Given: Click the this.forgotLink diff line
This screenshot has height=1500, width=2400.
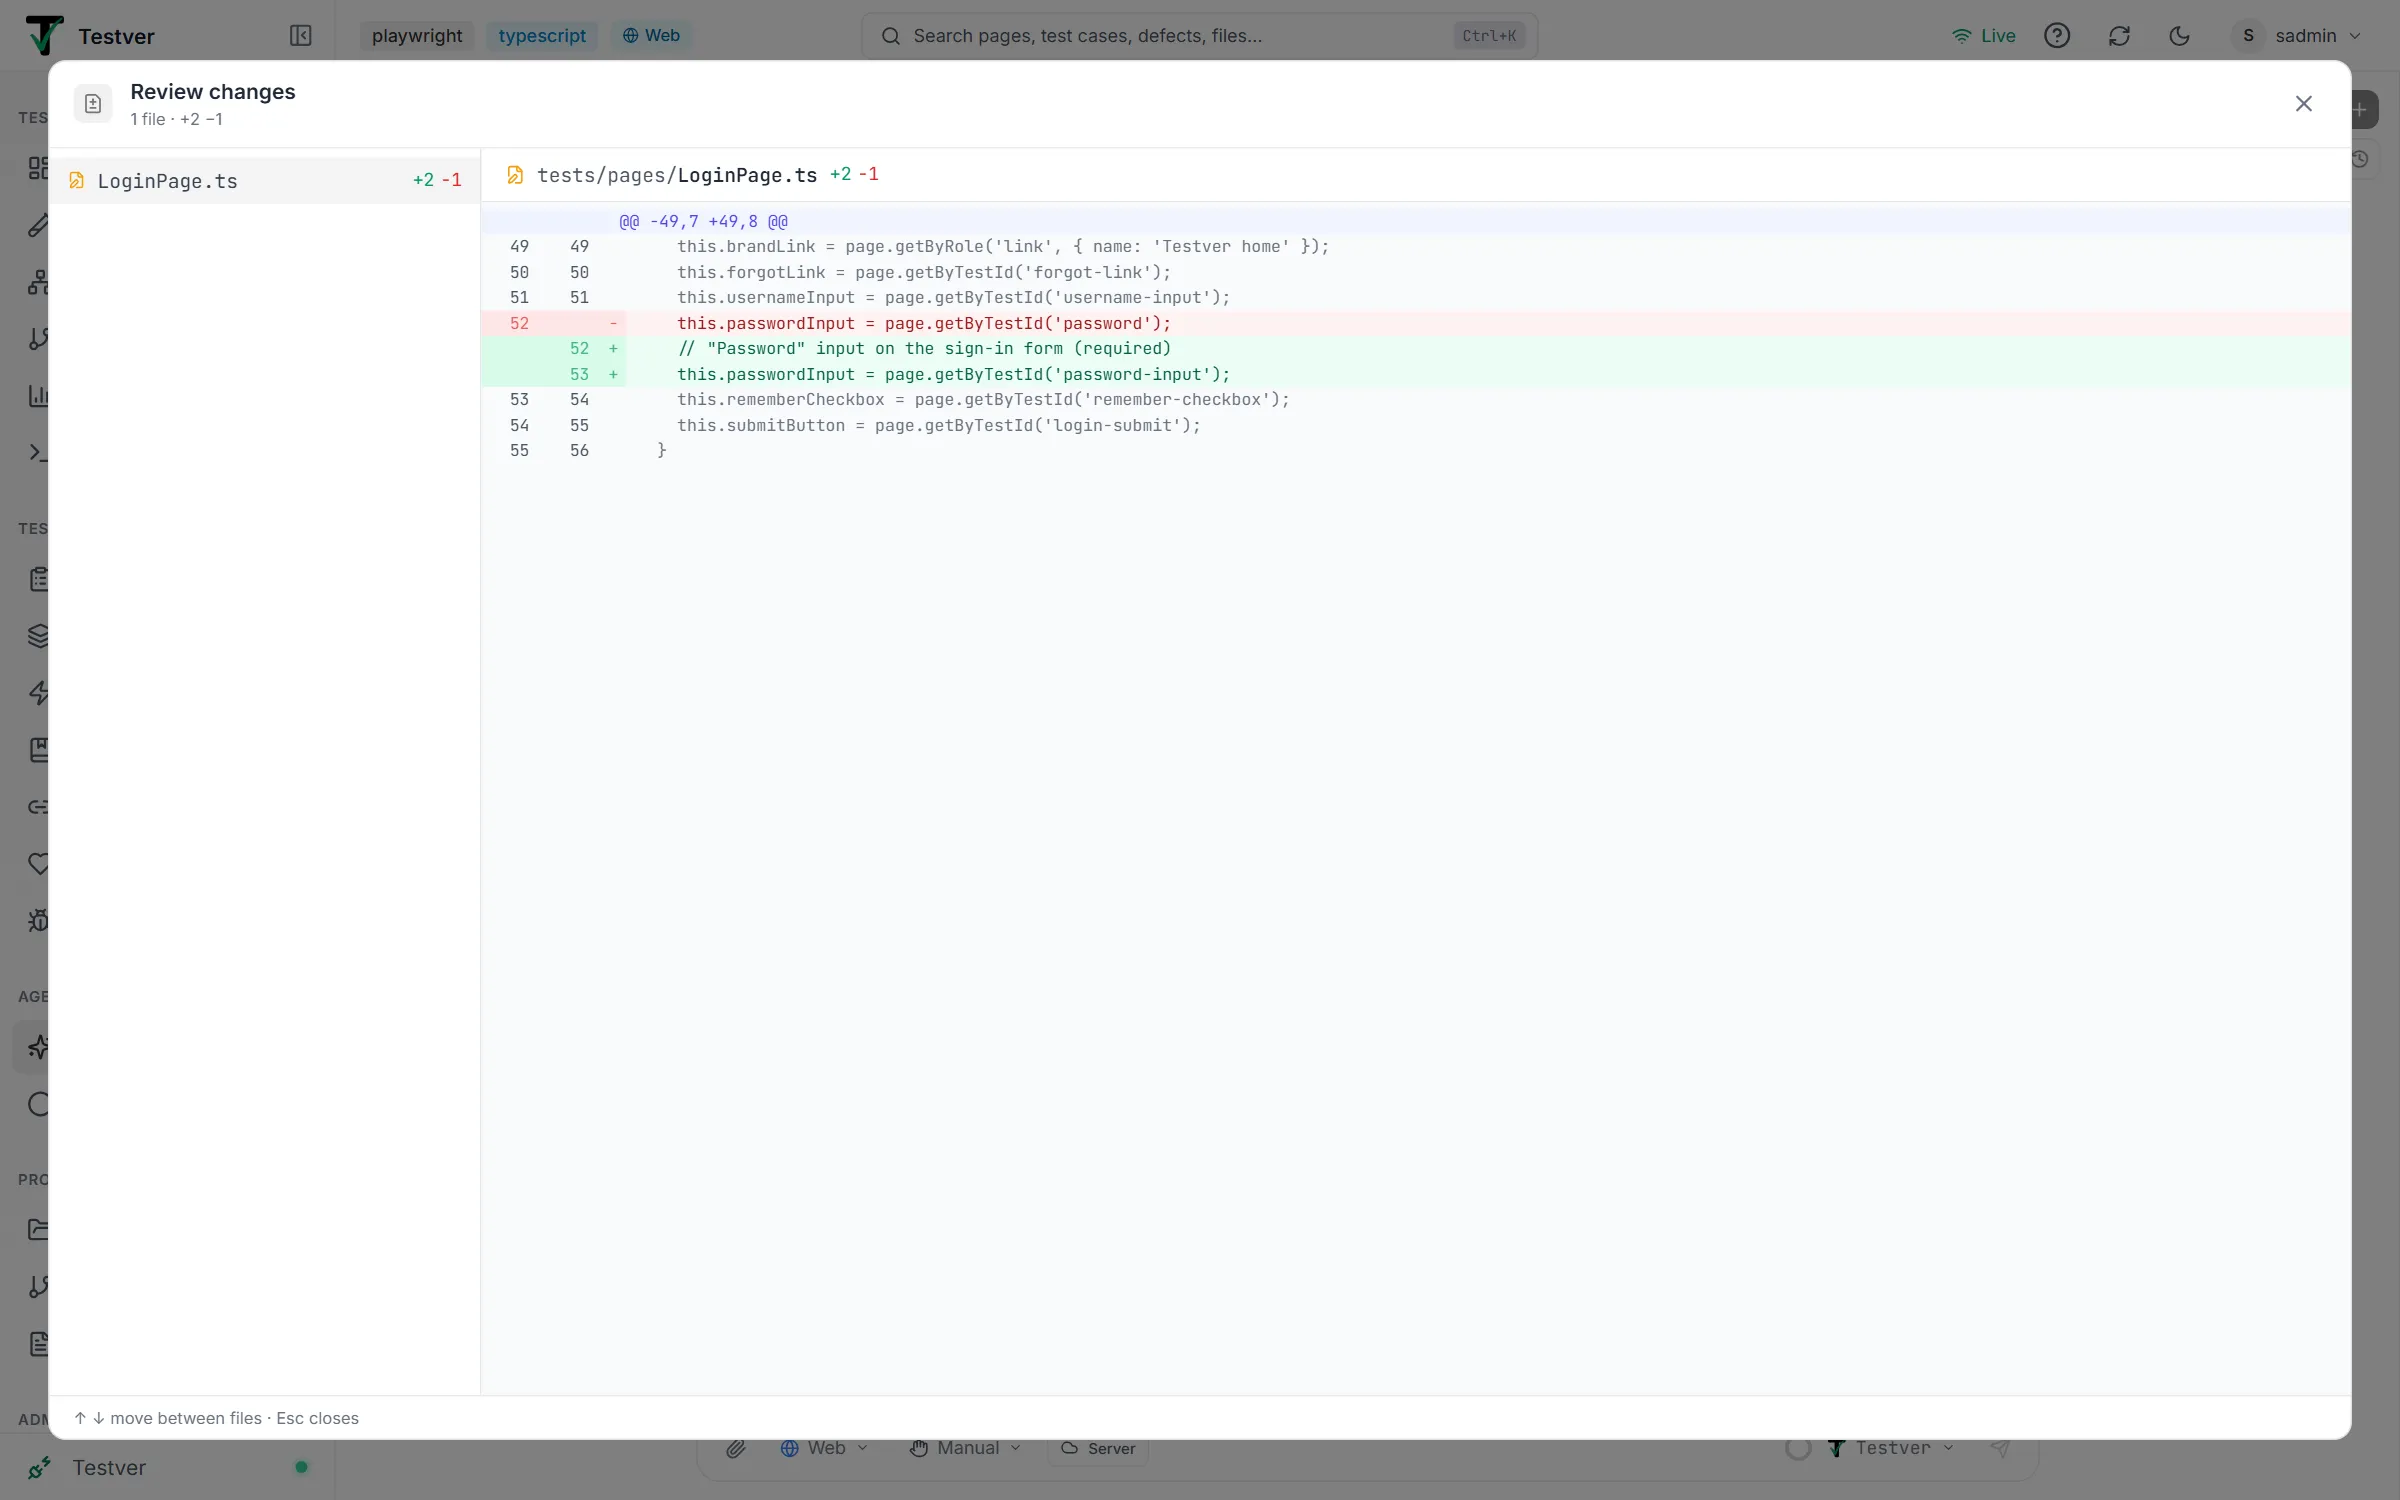Looking at the screenshot, I should (x=1416, y=272).
